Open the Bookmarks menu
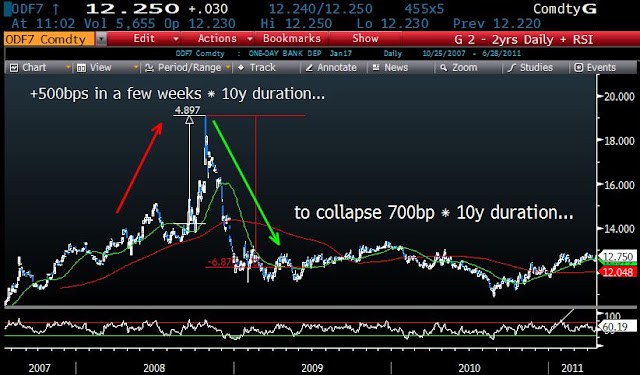The image size is (640, 375). (x=292, y=39)
